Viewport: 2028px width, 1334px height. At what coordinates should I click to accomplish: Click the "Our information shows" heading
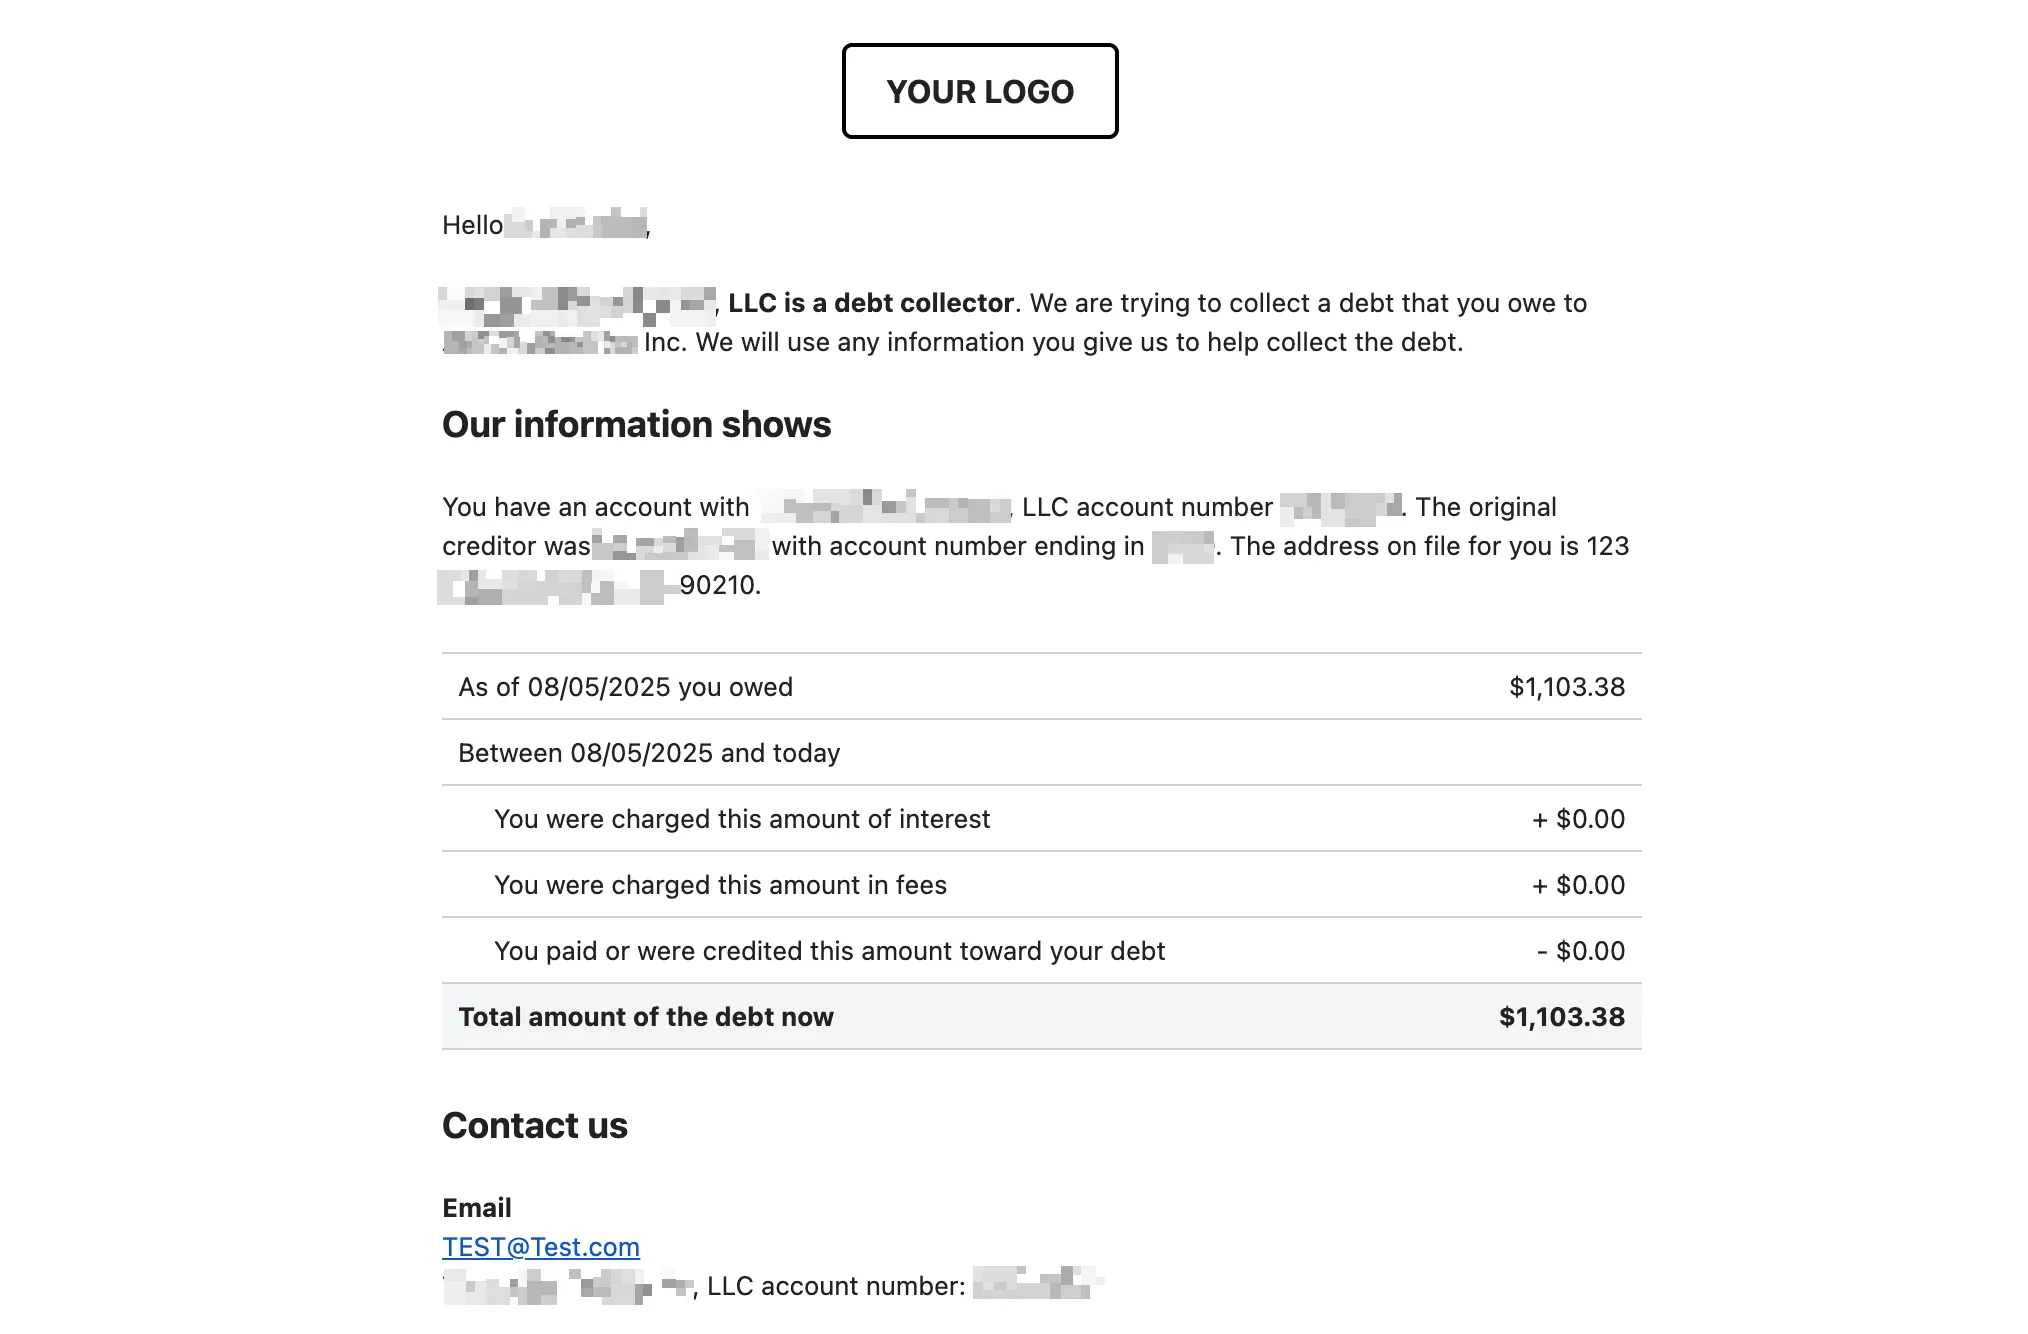(636, 424)
